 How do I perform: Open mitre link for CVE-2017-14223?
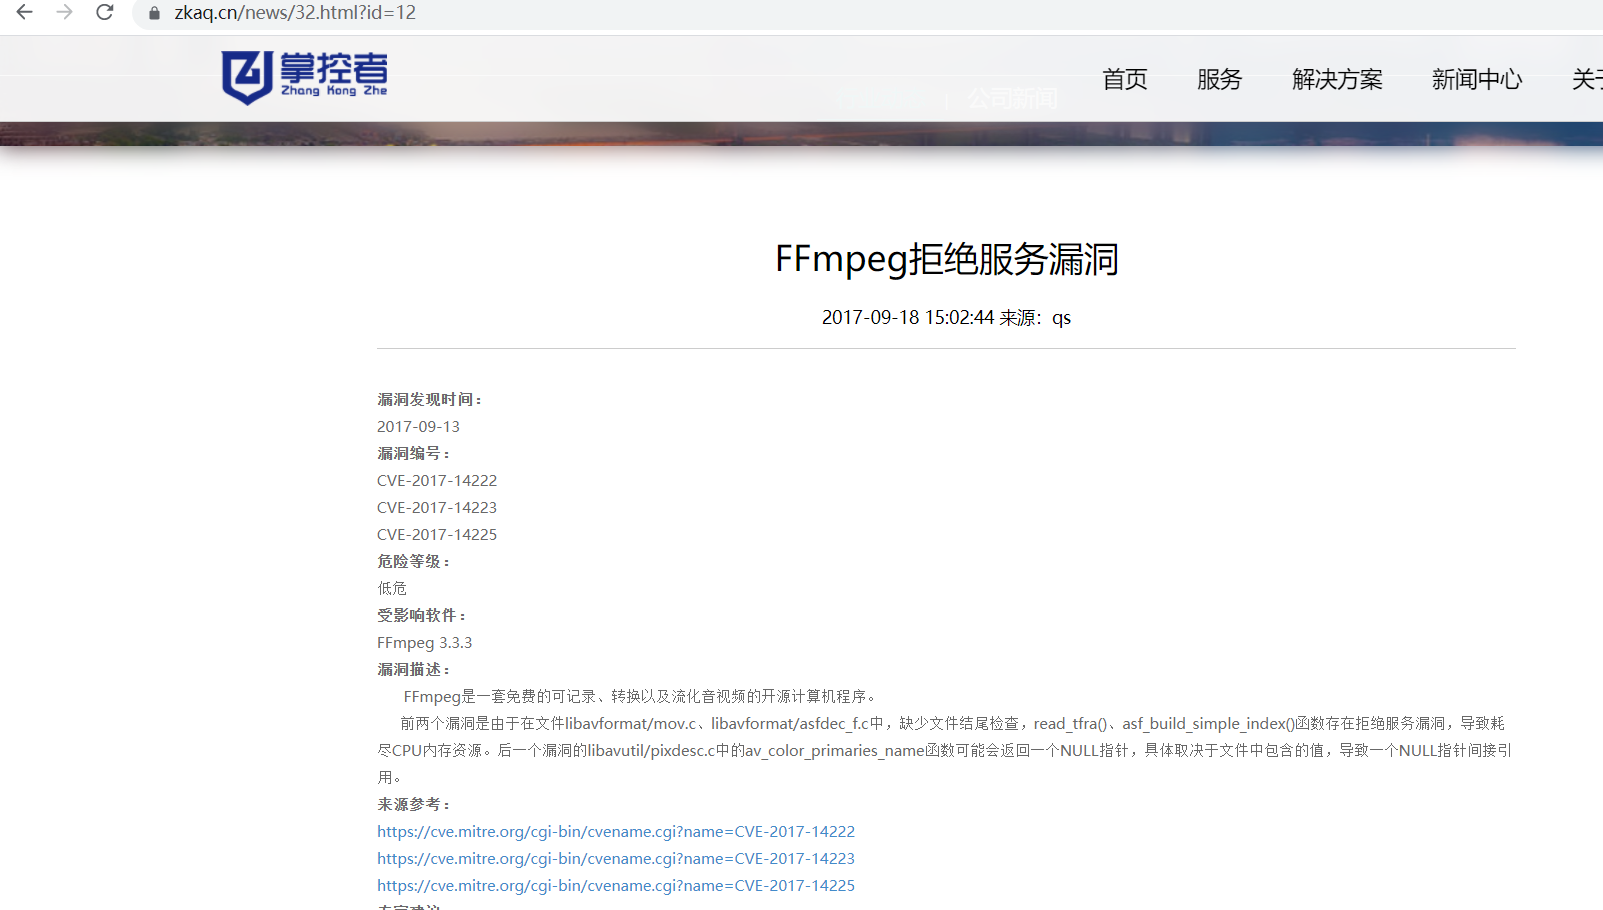coord(616,858)
